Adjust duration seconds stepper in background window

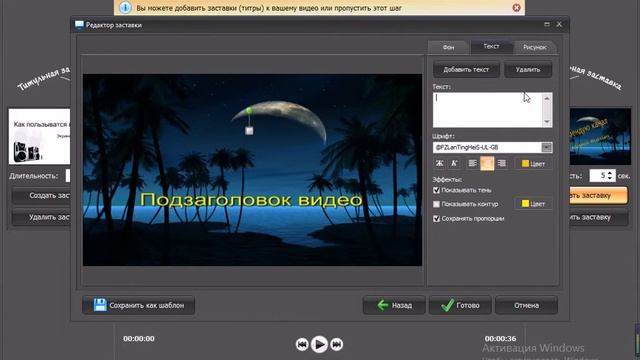coord(610,176)
